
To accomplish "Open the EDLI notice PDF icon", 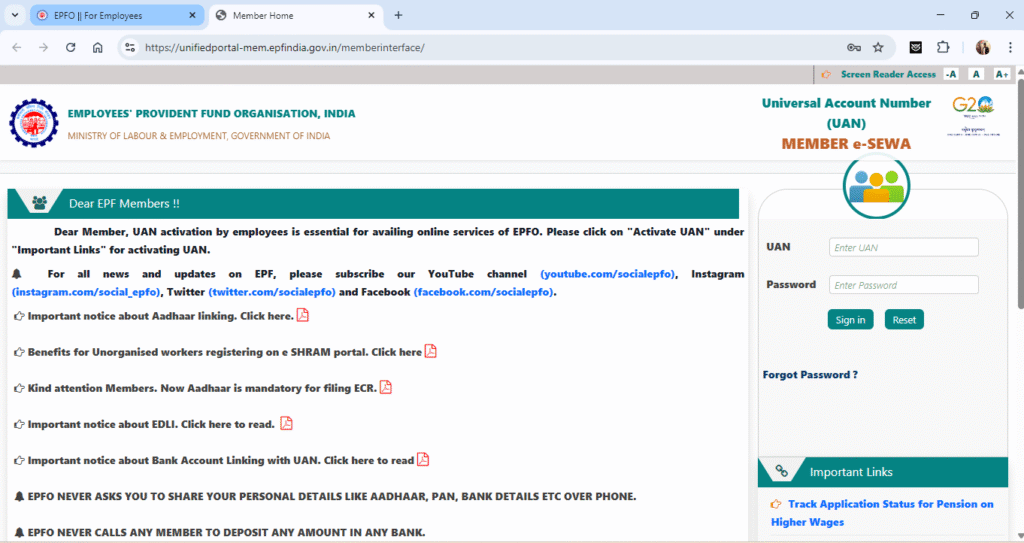I will 286,423.
